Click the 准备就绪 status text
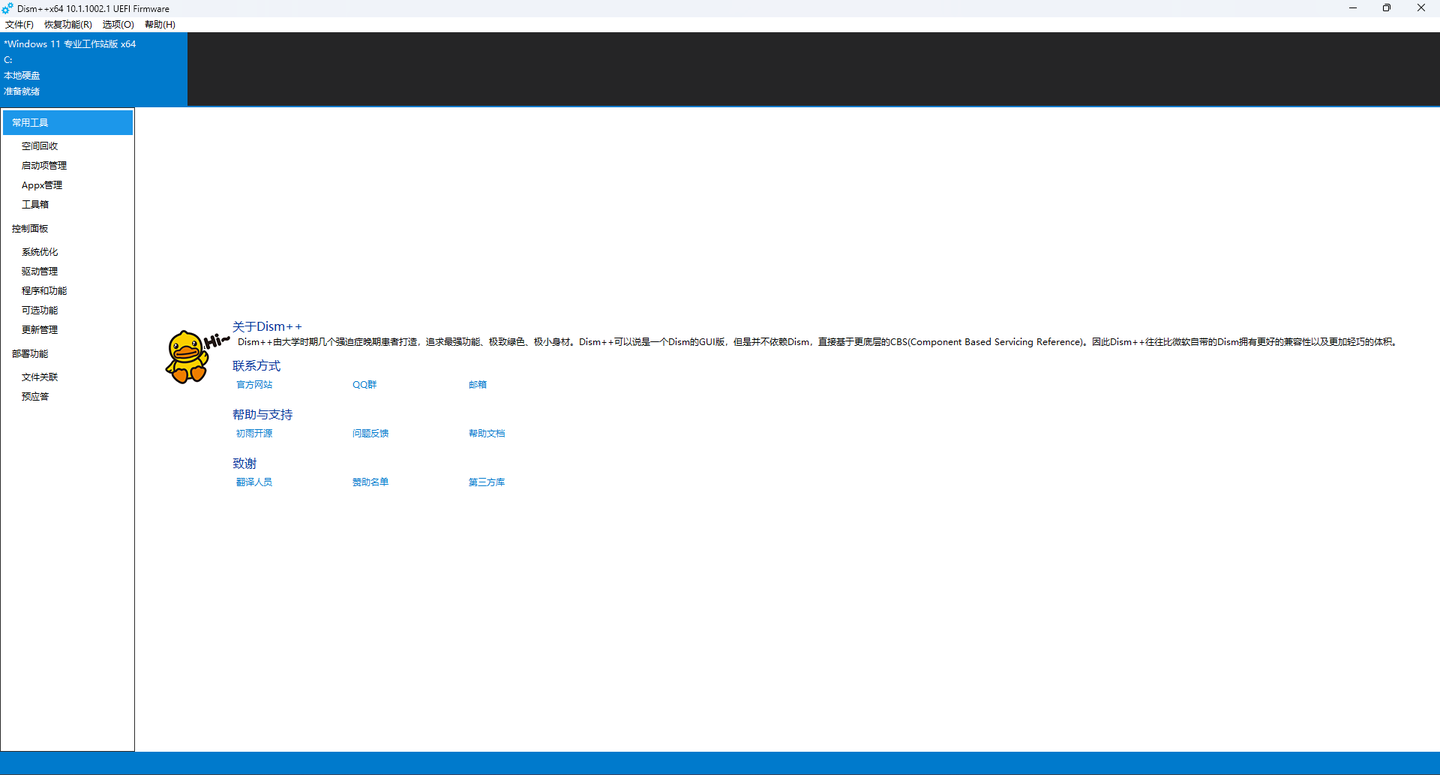1440x775 pixels. [x=22, y=92]
